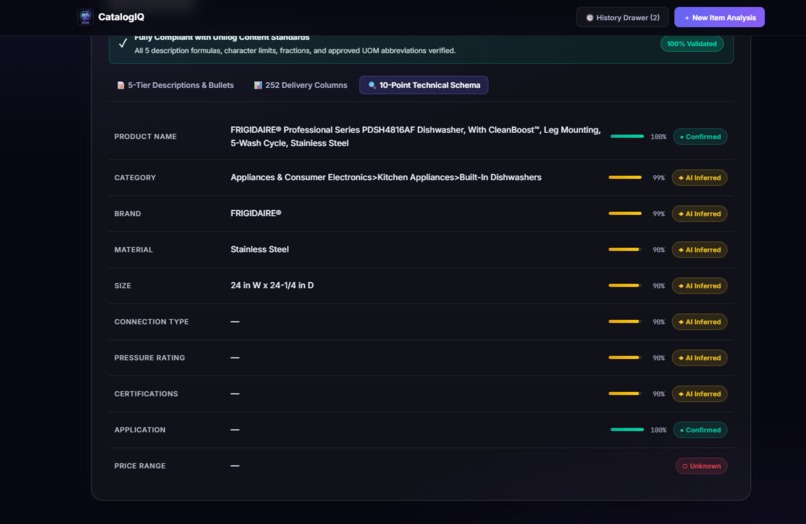Click the clock icon in History Drawer button
The height and width of the screenshot is (524, 806).
pyautogui.click(x=590, y=17)
